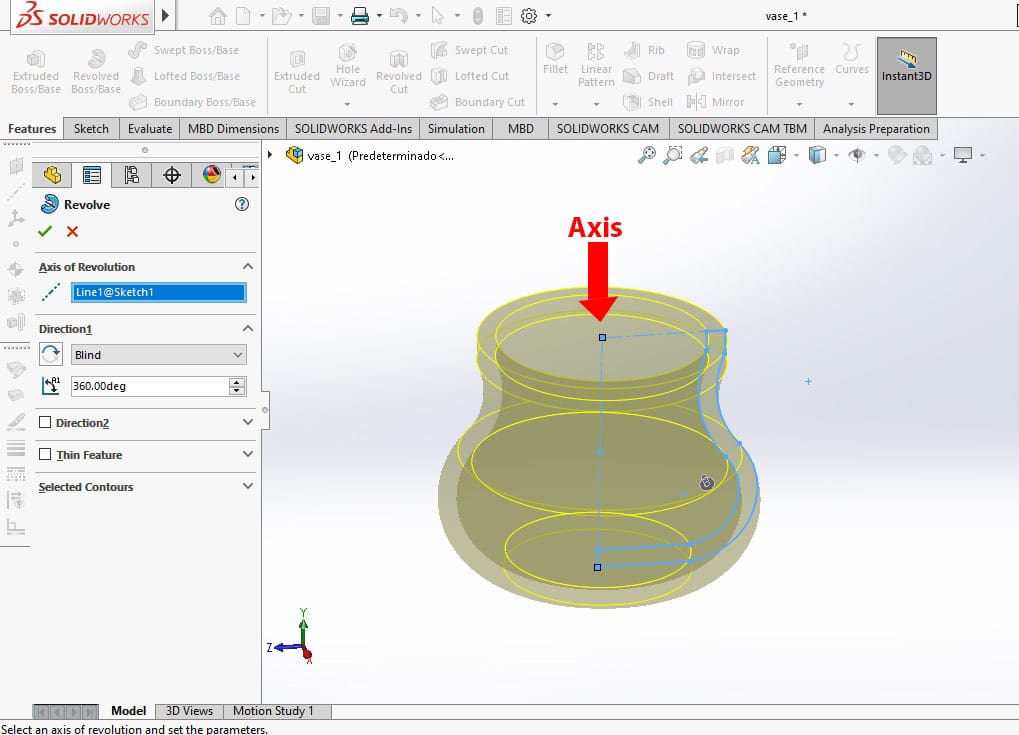Click the Print icon
This screenshot has height=735, width=1019.
point(359,16)
